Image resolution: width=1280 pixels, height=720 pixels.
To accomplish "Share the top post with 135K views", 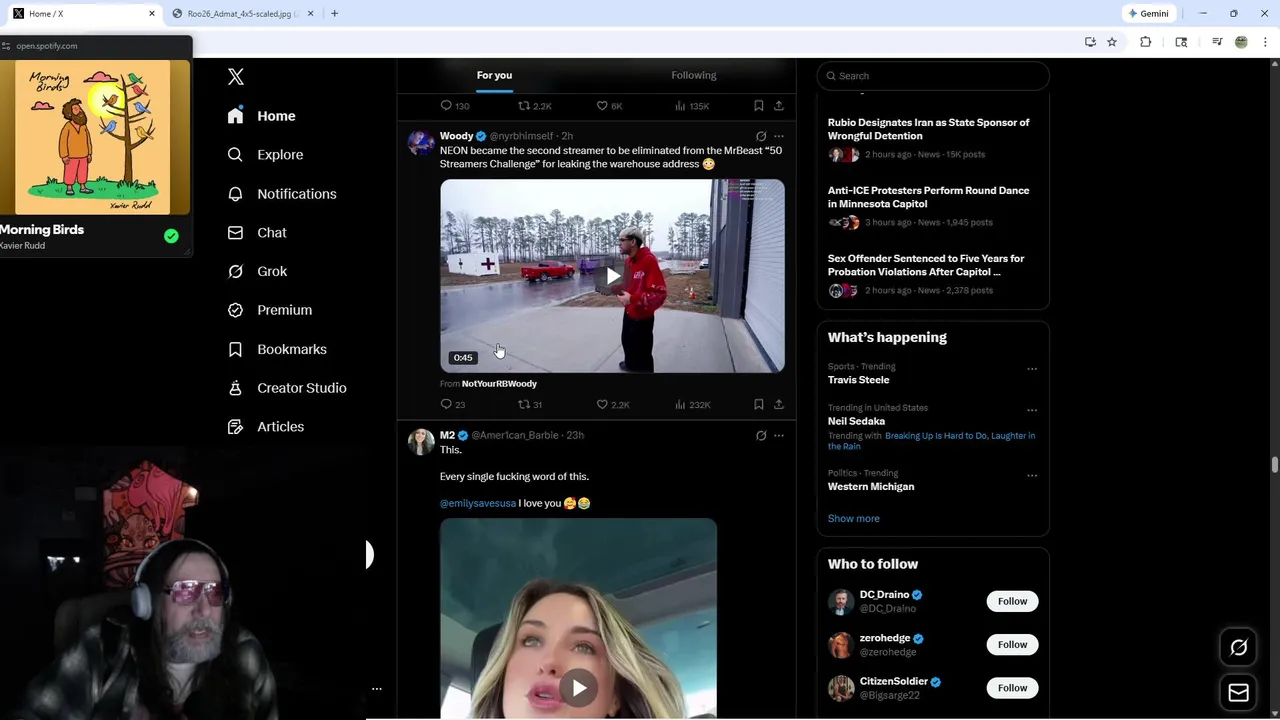I will tap(779, 106).
